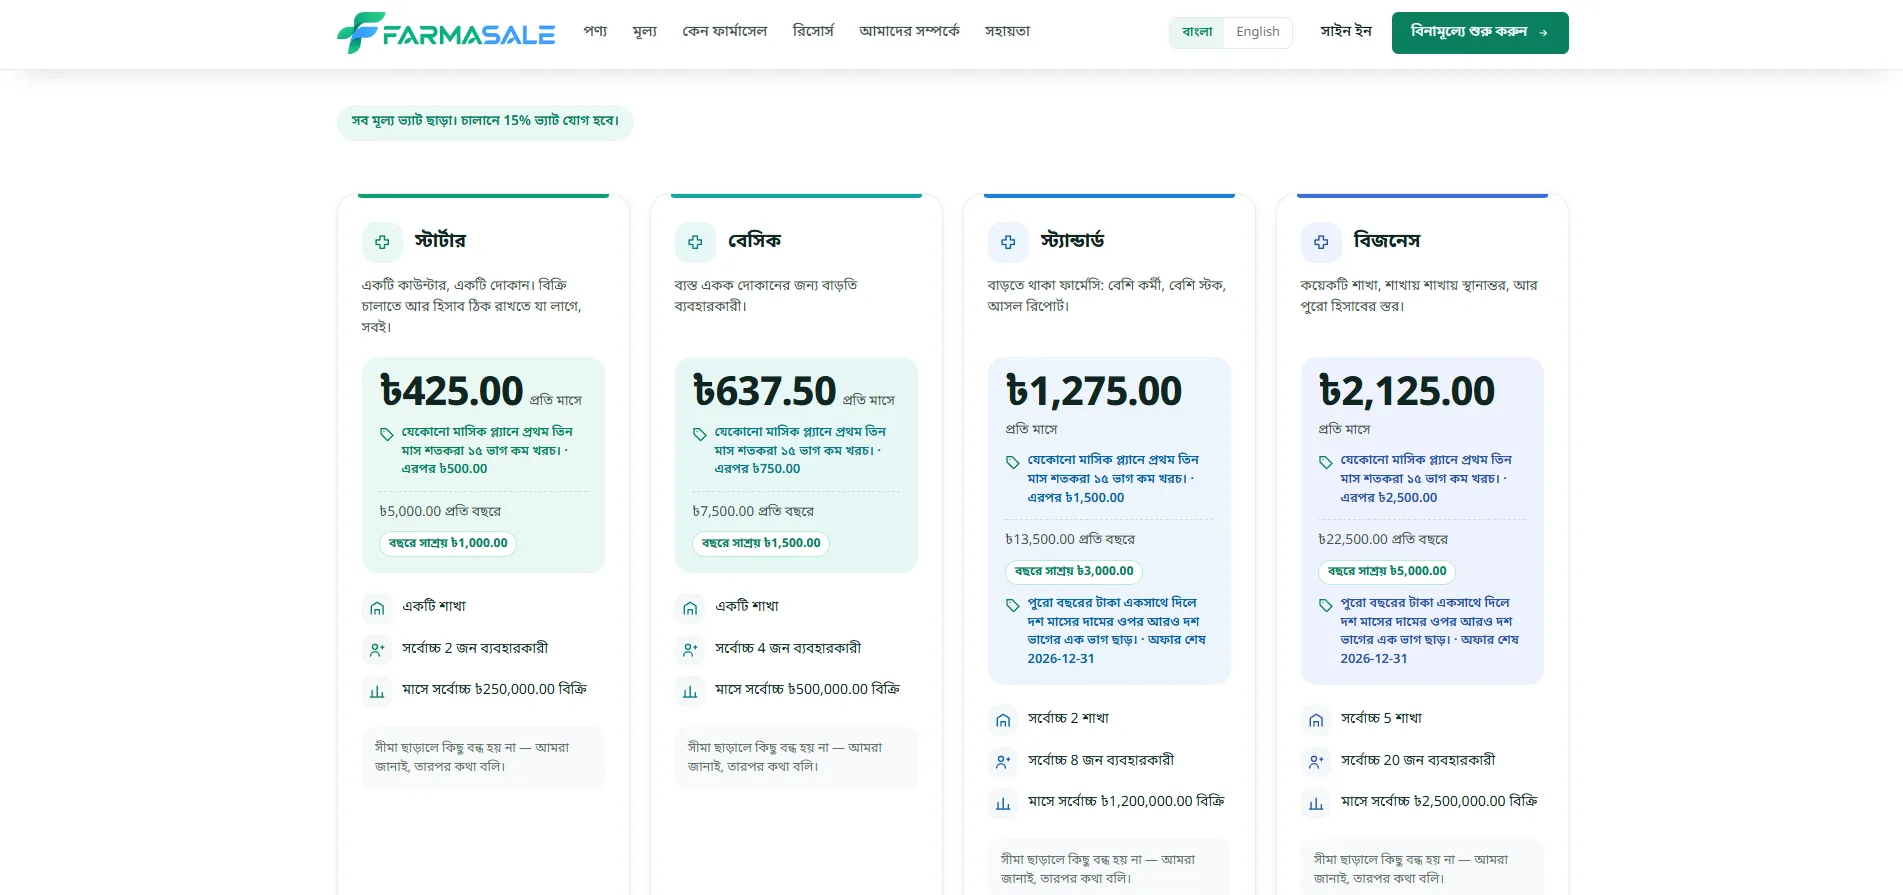Click the users icon next to সর্বোচ্চ 4 জন
The image size is (1903, 895).
(x=690, y=649)
